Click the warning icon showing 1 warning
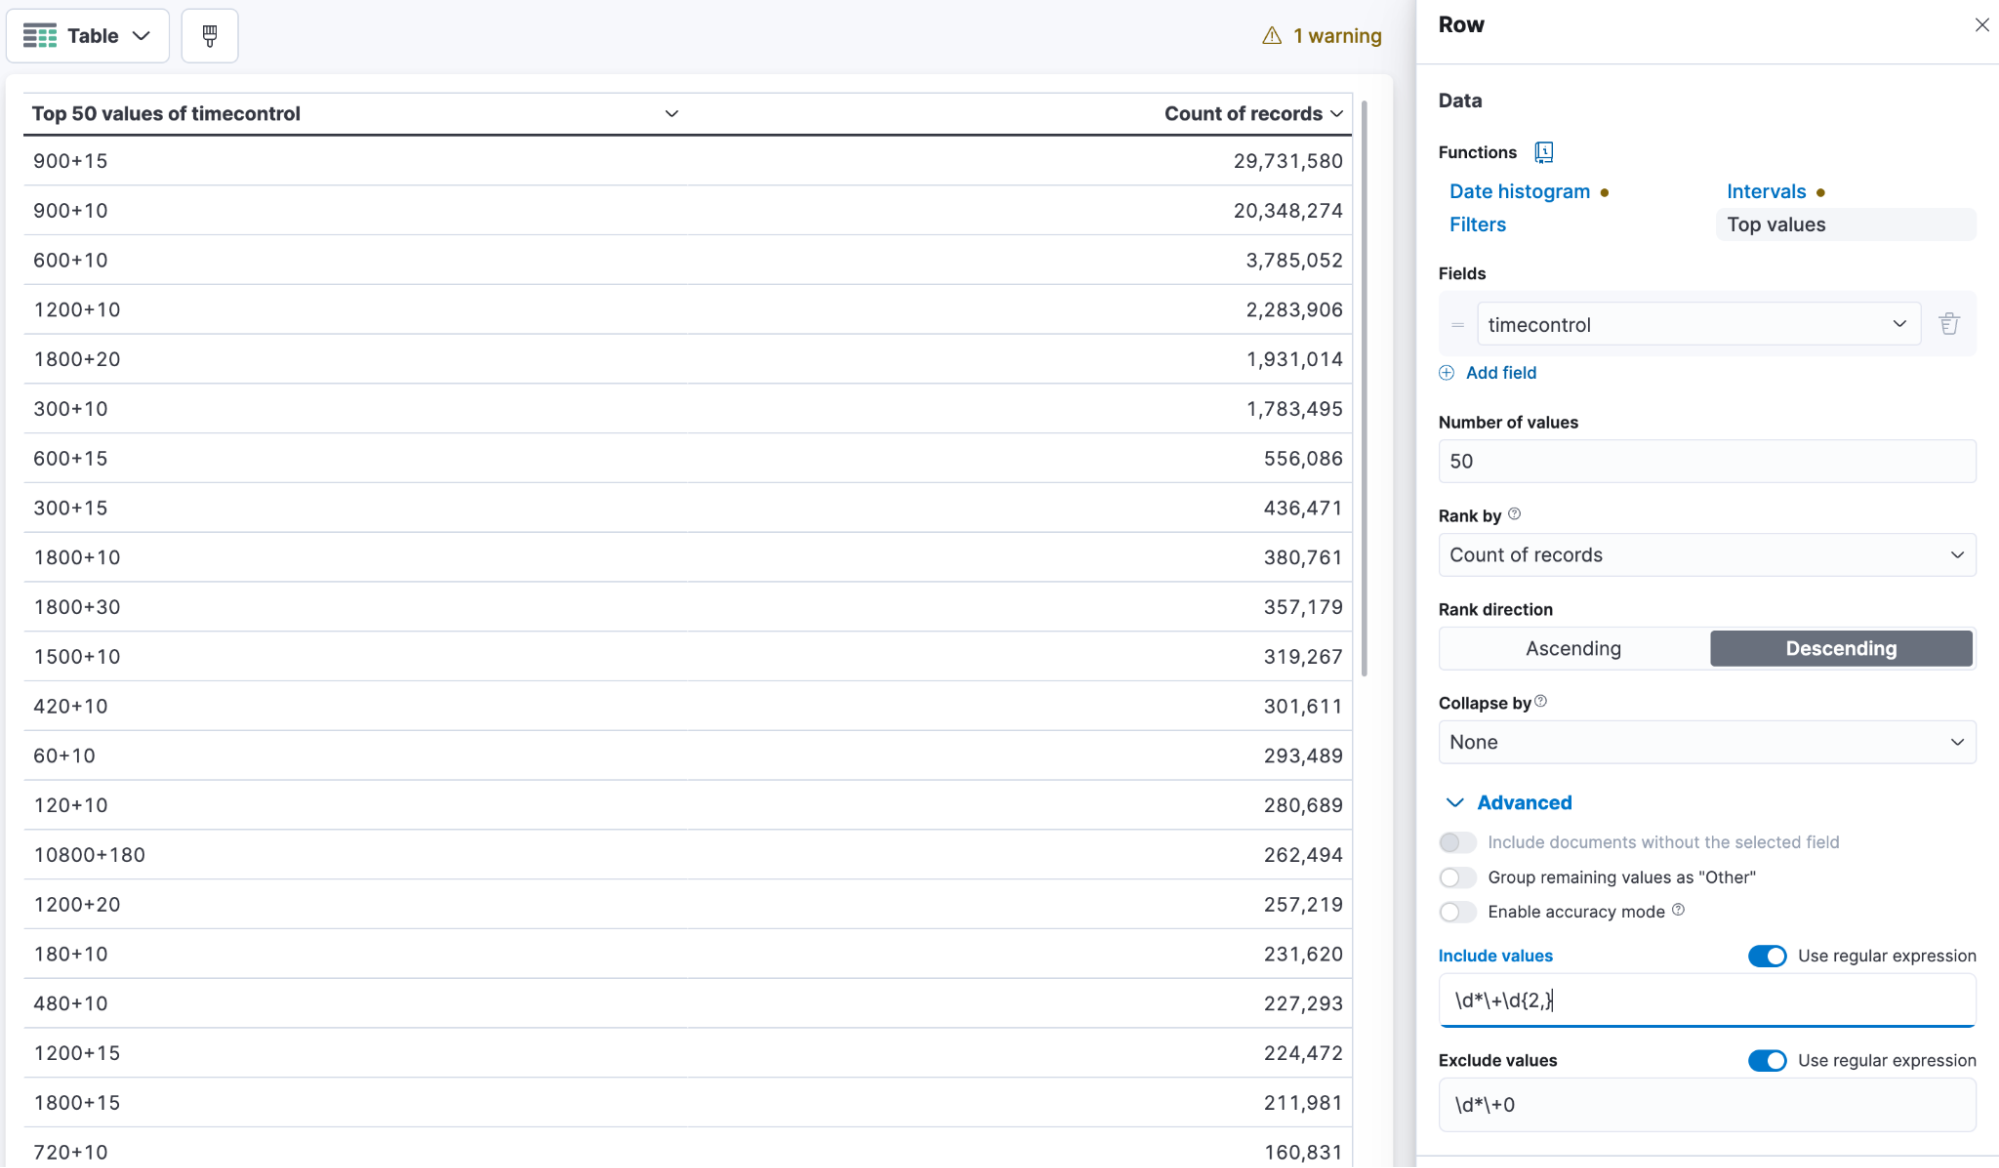 (1269, 35)
